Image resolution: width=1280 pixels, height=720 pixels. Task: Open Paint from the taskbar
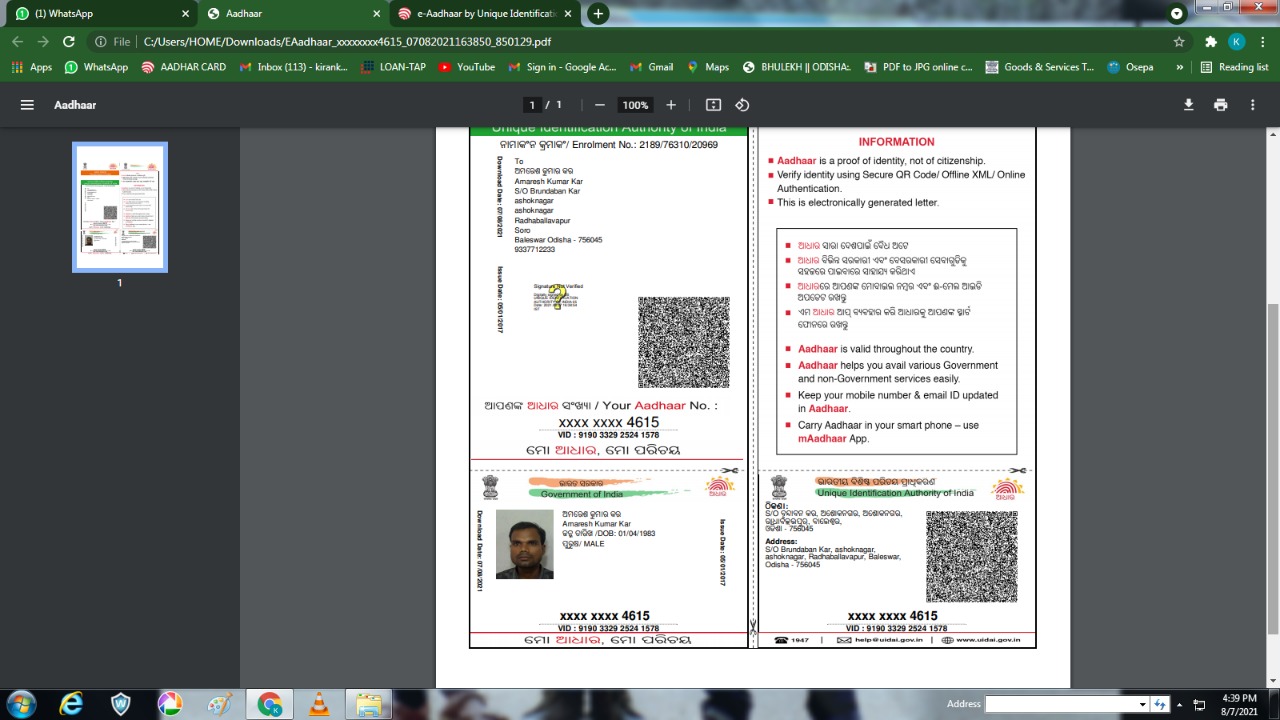coord(220,704)
